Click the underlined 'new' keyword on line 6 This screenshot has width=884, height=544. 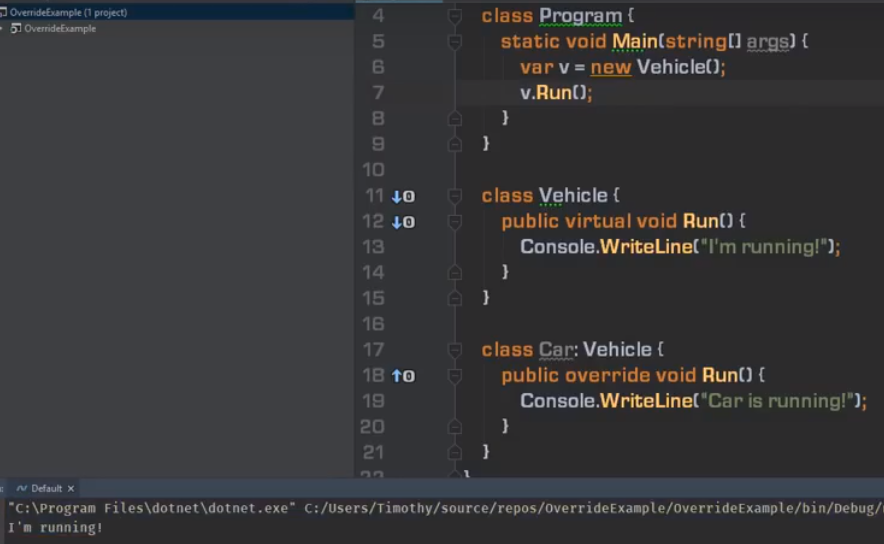[611, 68]
